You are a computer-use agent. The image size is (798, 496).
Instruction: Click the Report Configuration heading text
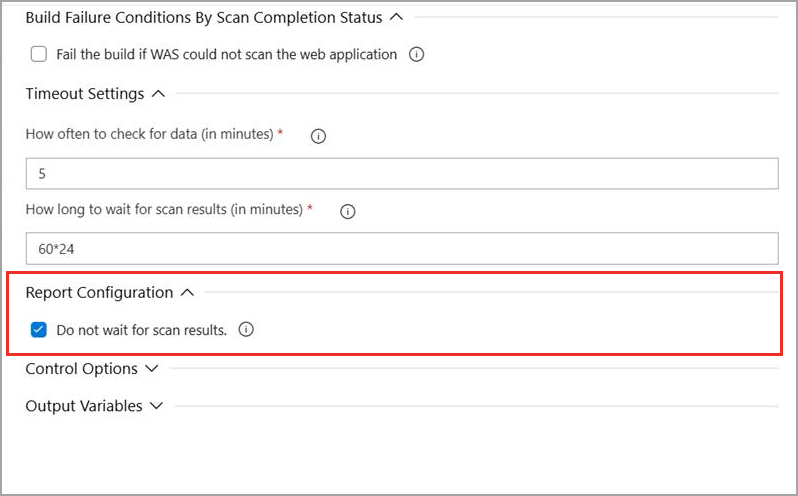99,293
